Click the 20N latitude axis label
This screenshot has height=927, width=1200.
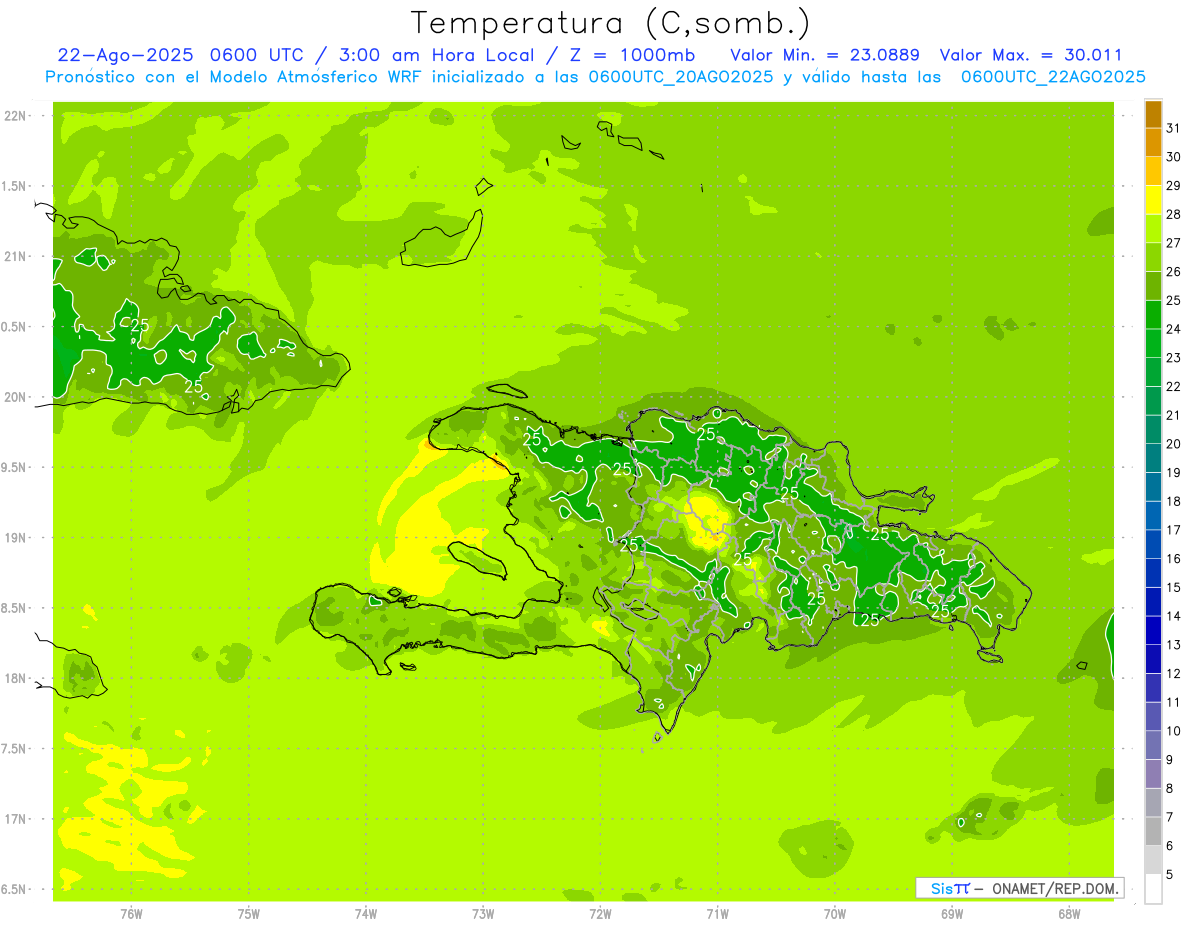click(17, 397)
